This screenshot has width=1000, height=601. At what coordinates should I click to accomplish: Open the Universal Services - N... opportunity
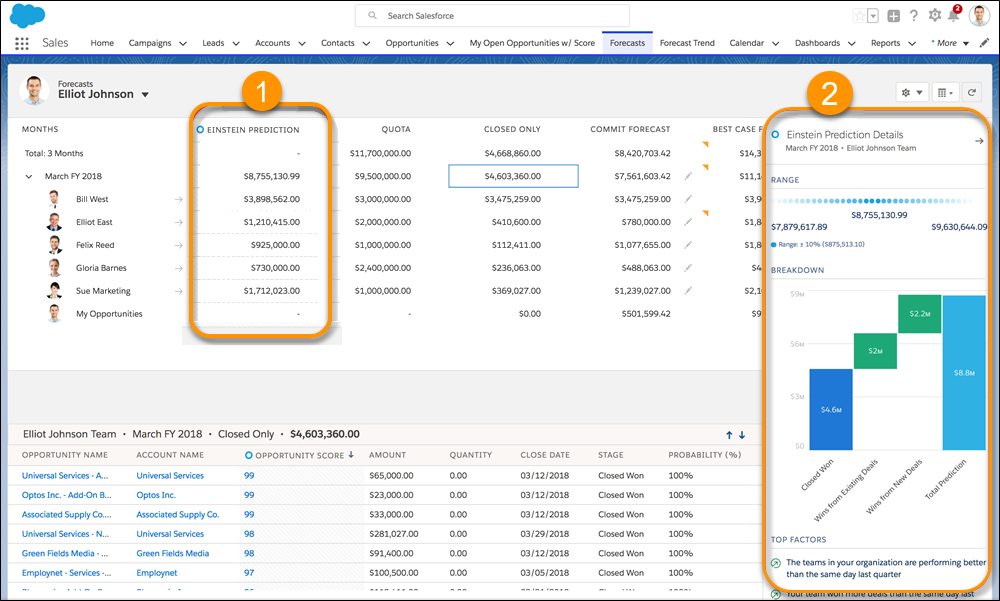pyautogui.click(x=65, y=534)
